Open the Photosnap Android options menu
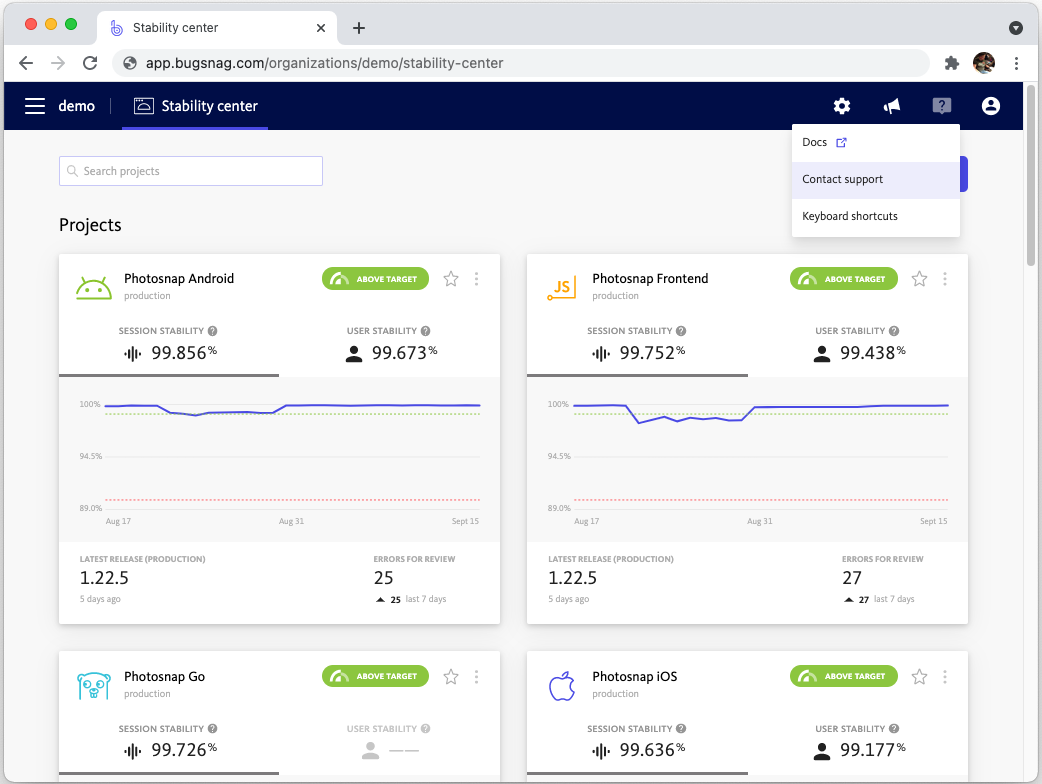This screenshot has width=1042, height=784. [x=476, y=279]
